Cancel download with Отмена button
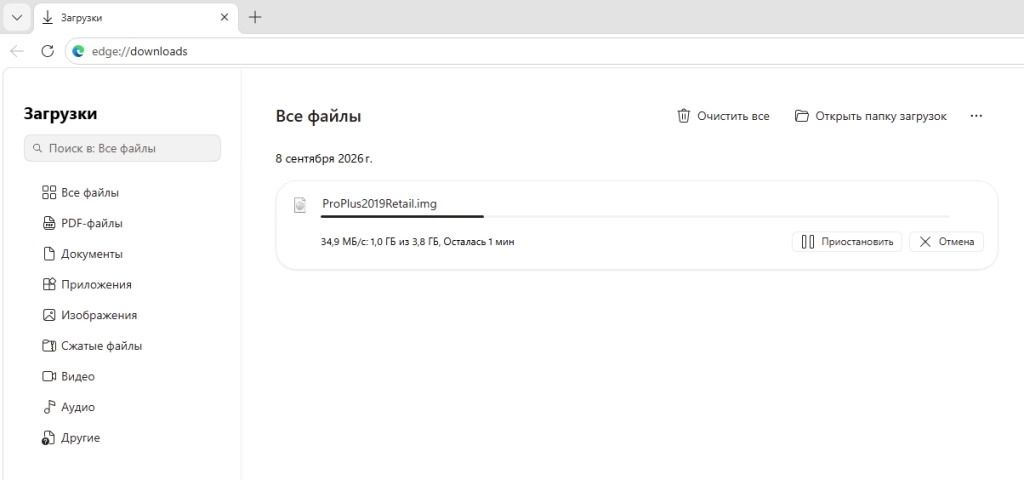 pyautogui.click(x=946, y=242)
